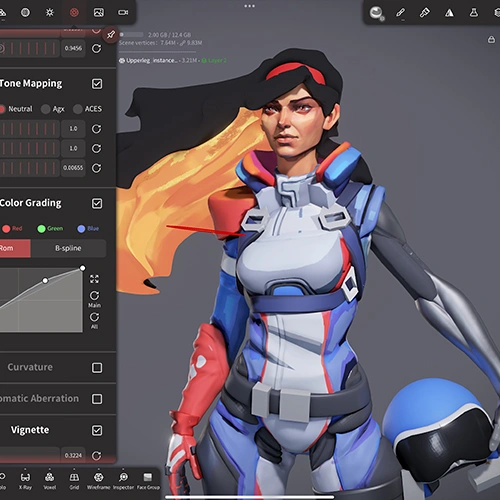Click the Vignette section title

30,430
